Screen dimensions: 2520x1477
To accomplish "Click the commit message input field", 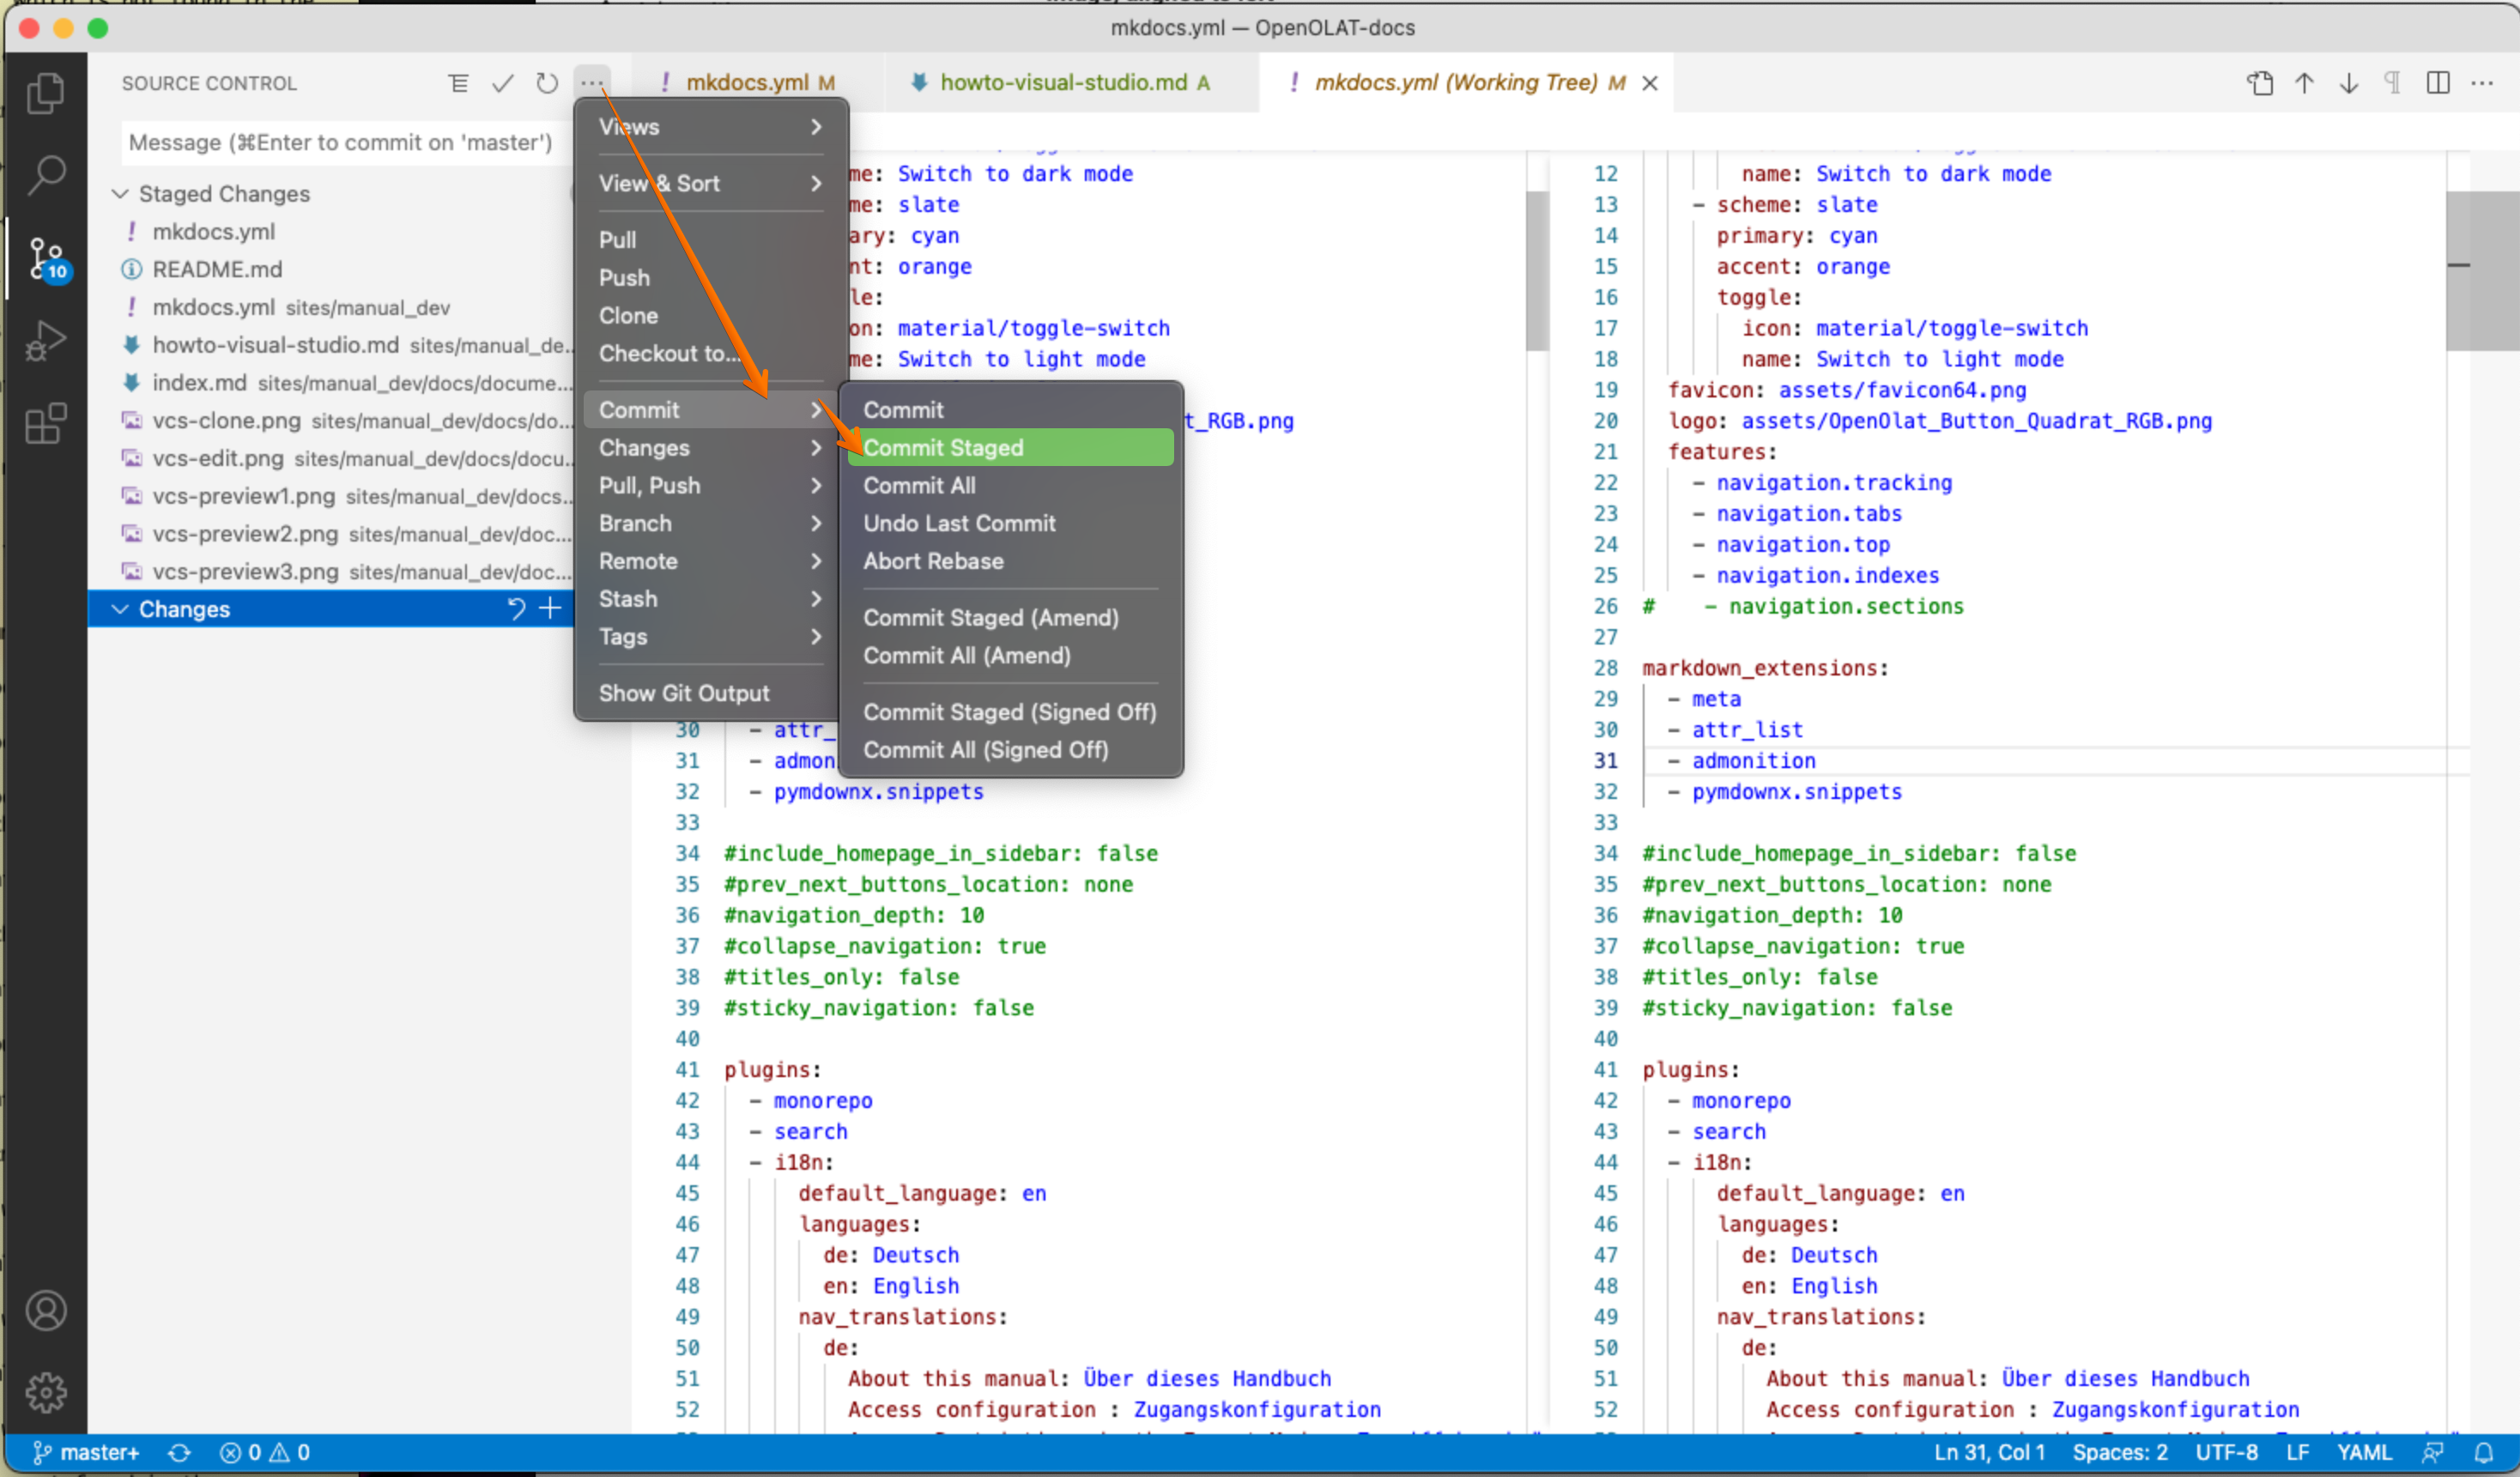I will (340, 142).
